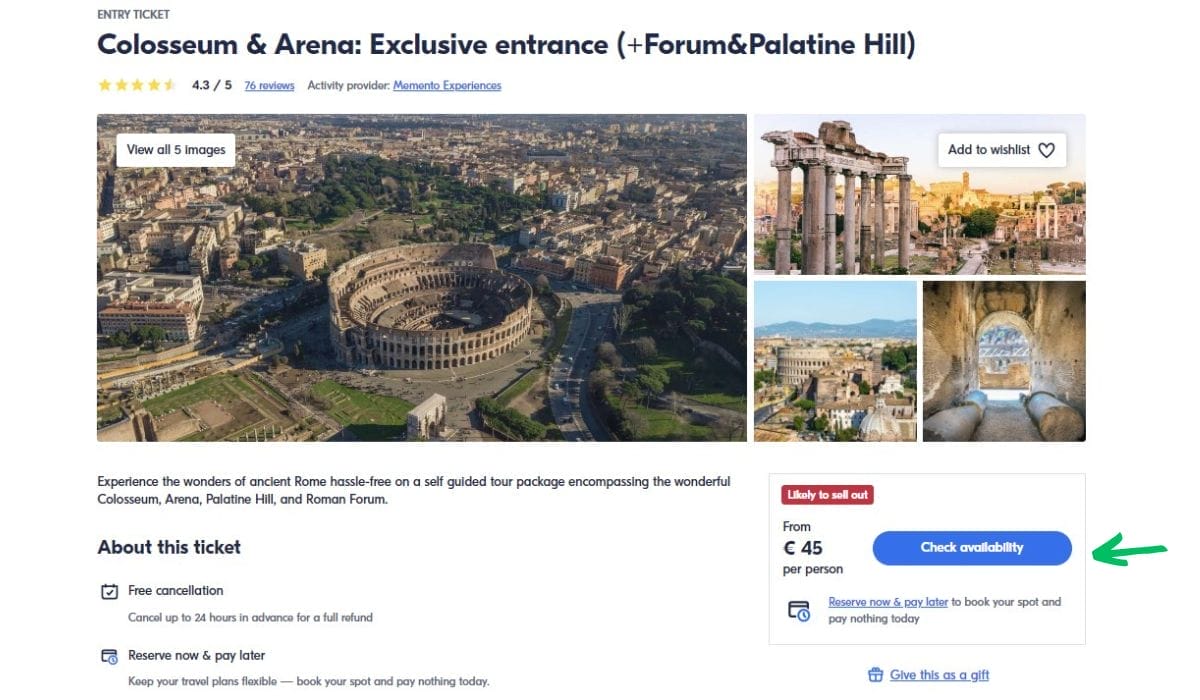Click the reserve now wallet icon in About section
The height and width of the screenshot is (700, 1200).
pyautogui.click(x=110, y=656)
